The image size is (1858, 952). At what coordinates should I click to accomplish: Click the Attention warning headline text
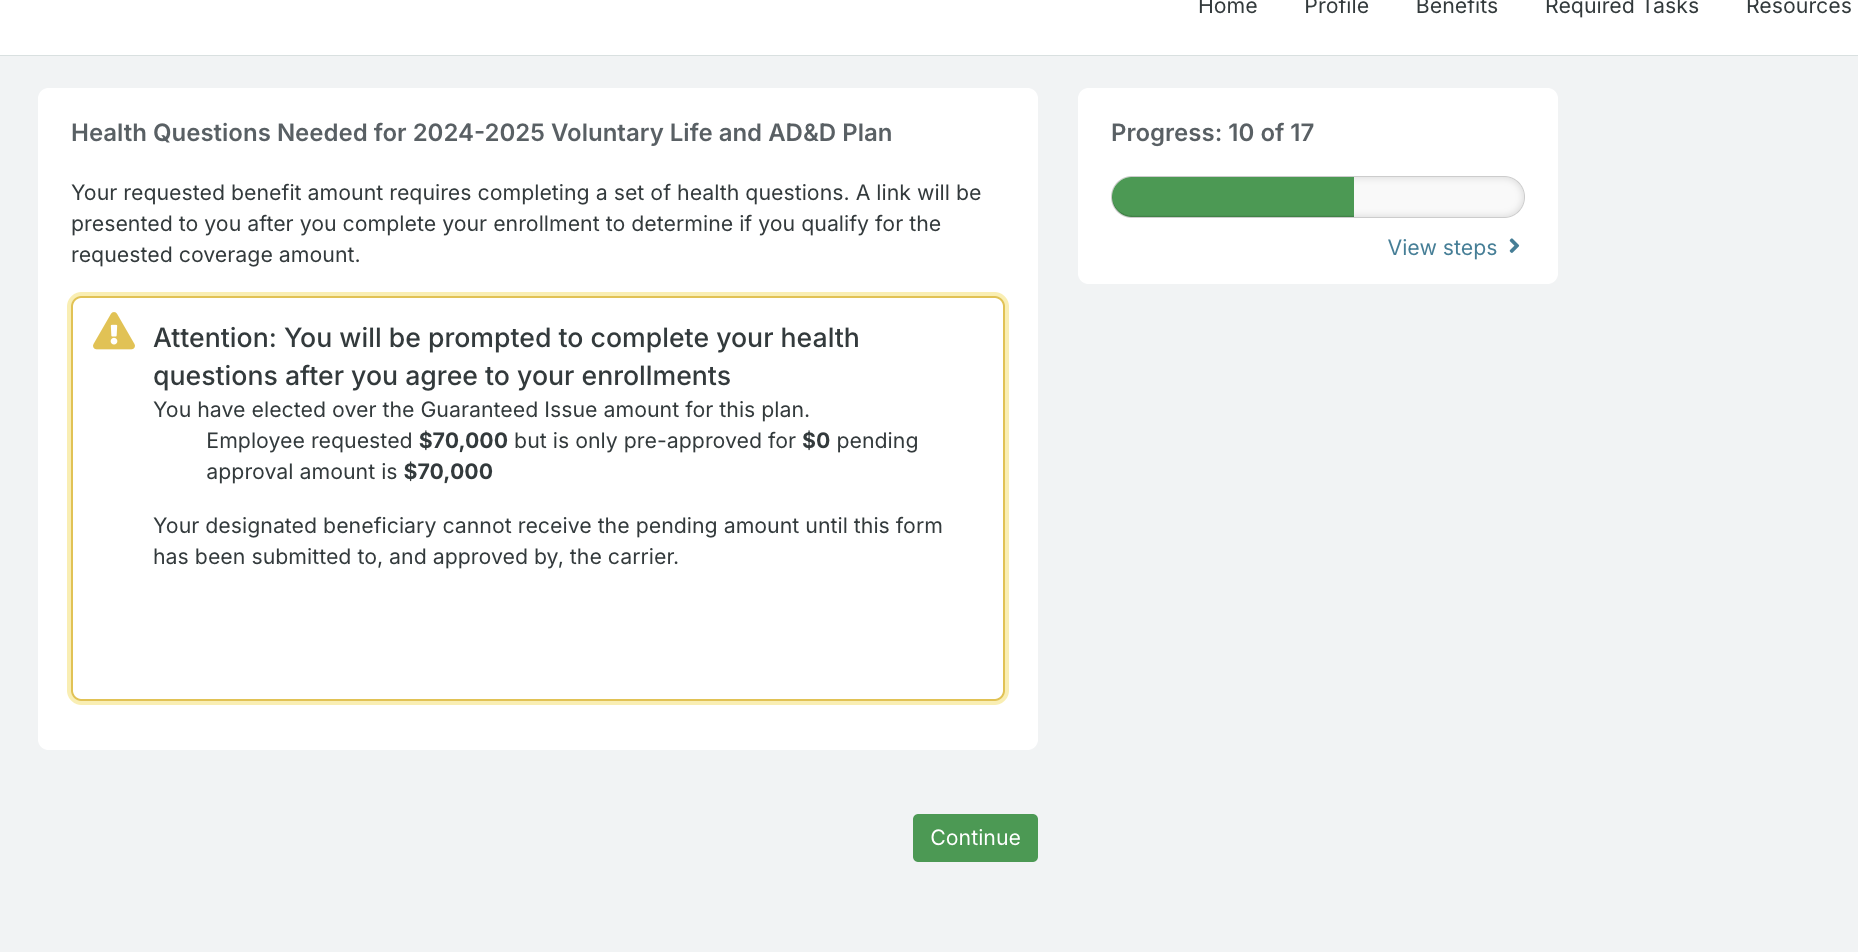click(506, 356)
